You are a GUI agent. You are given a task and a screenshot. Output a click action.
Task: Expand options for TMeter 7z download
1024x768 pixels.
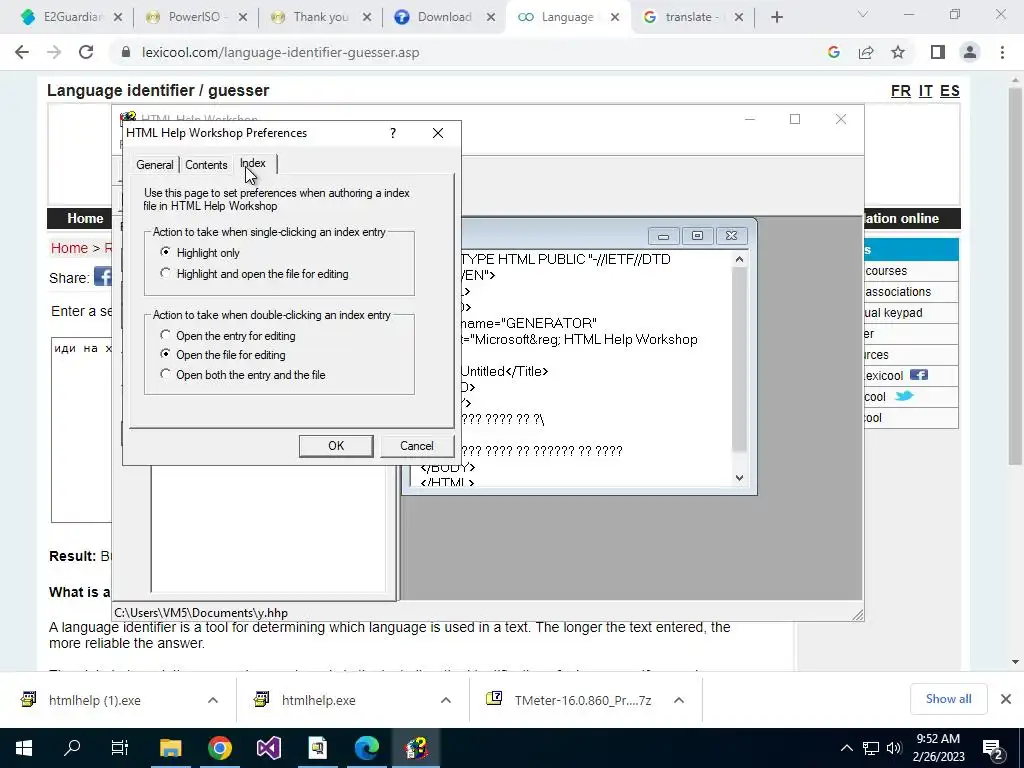coord(679,700)
